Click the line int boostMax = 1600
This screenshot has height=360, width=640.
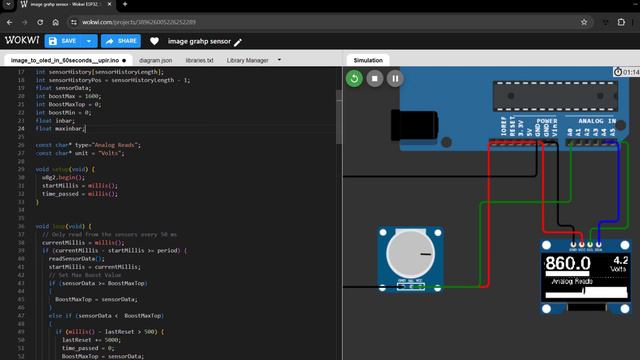click(x=68, y=96)
